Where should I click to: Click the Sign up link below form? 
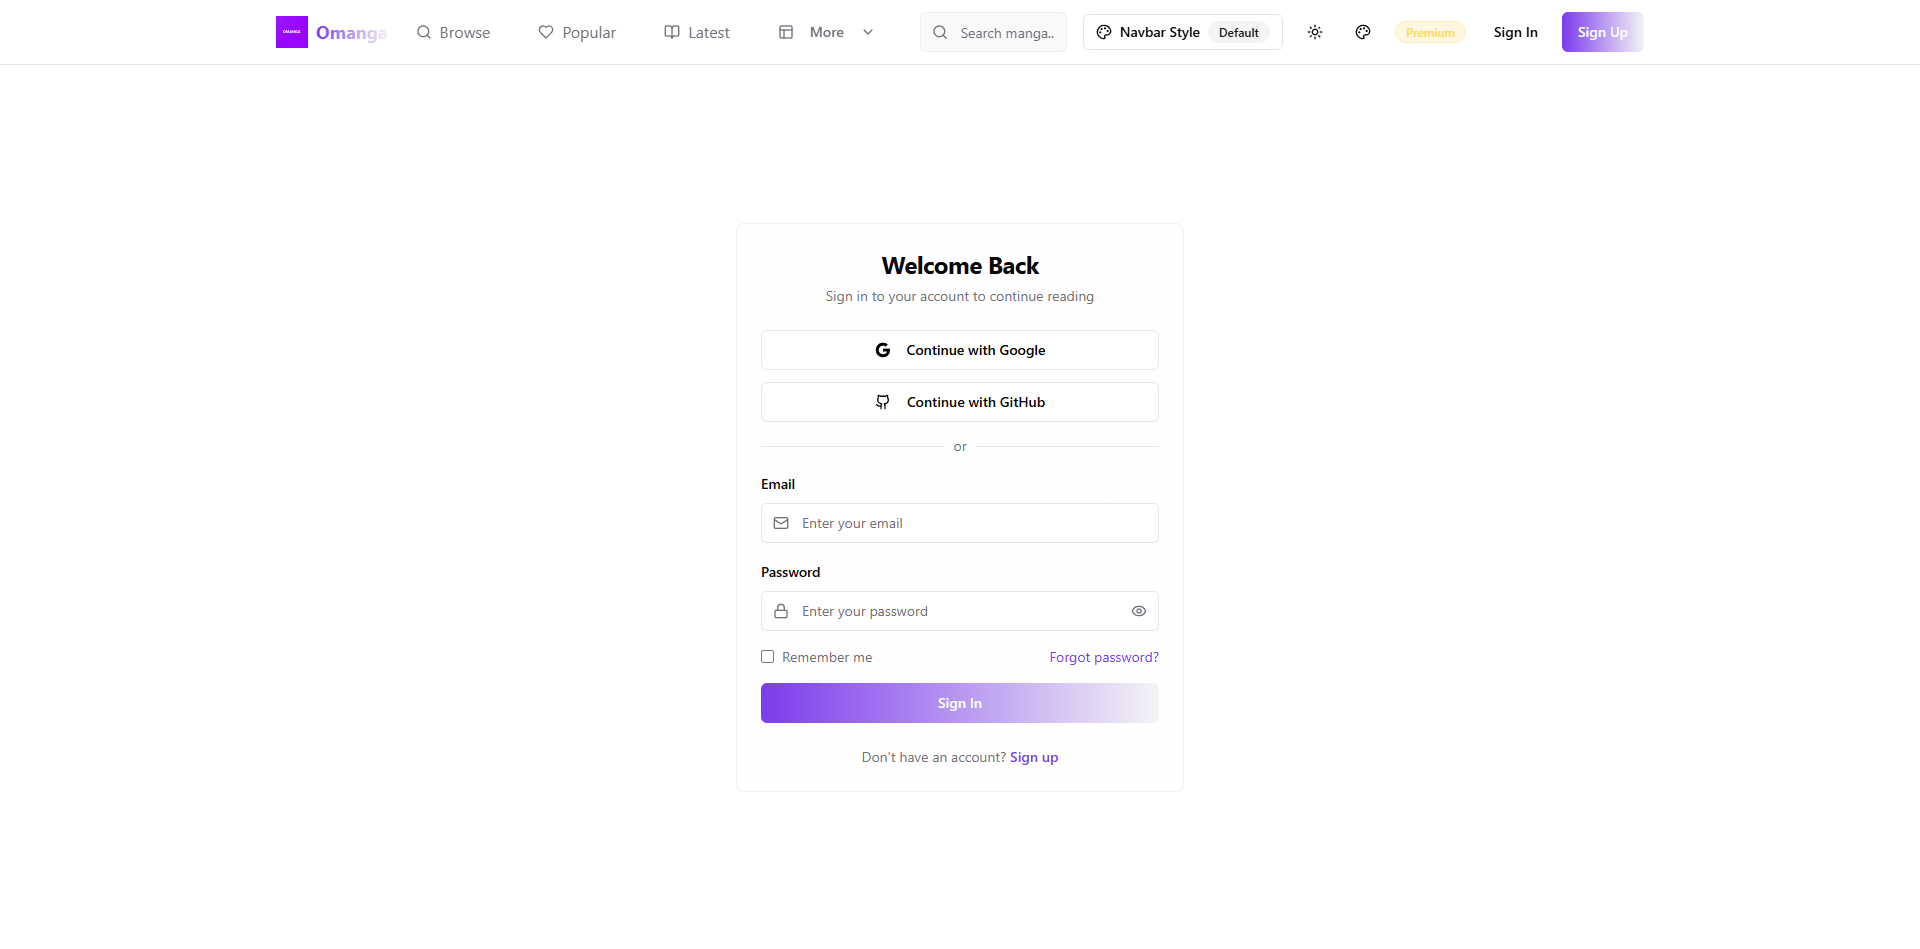tap(1033, 757)
